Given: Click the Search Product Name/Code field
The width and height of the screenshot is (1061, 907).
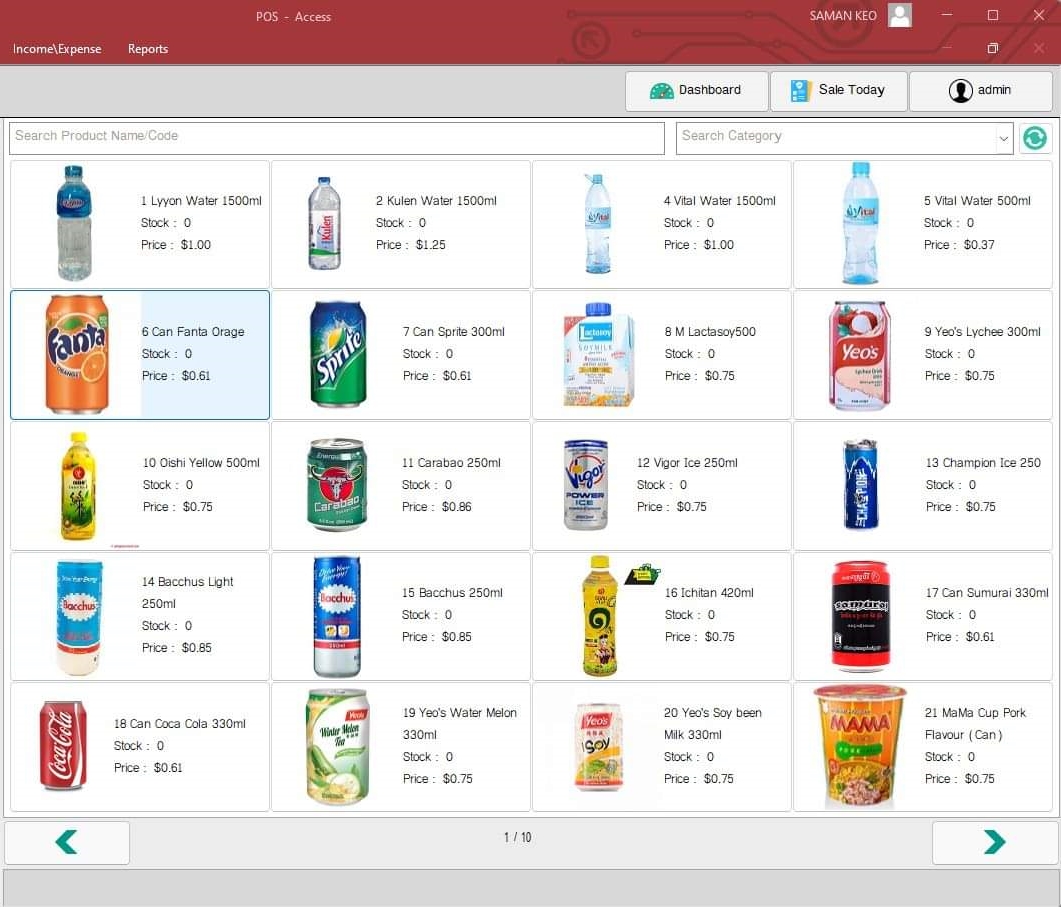Looking at the screenshot, I should (x=337, y=137).
